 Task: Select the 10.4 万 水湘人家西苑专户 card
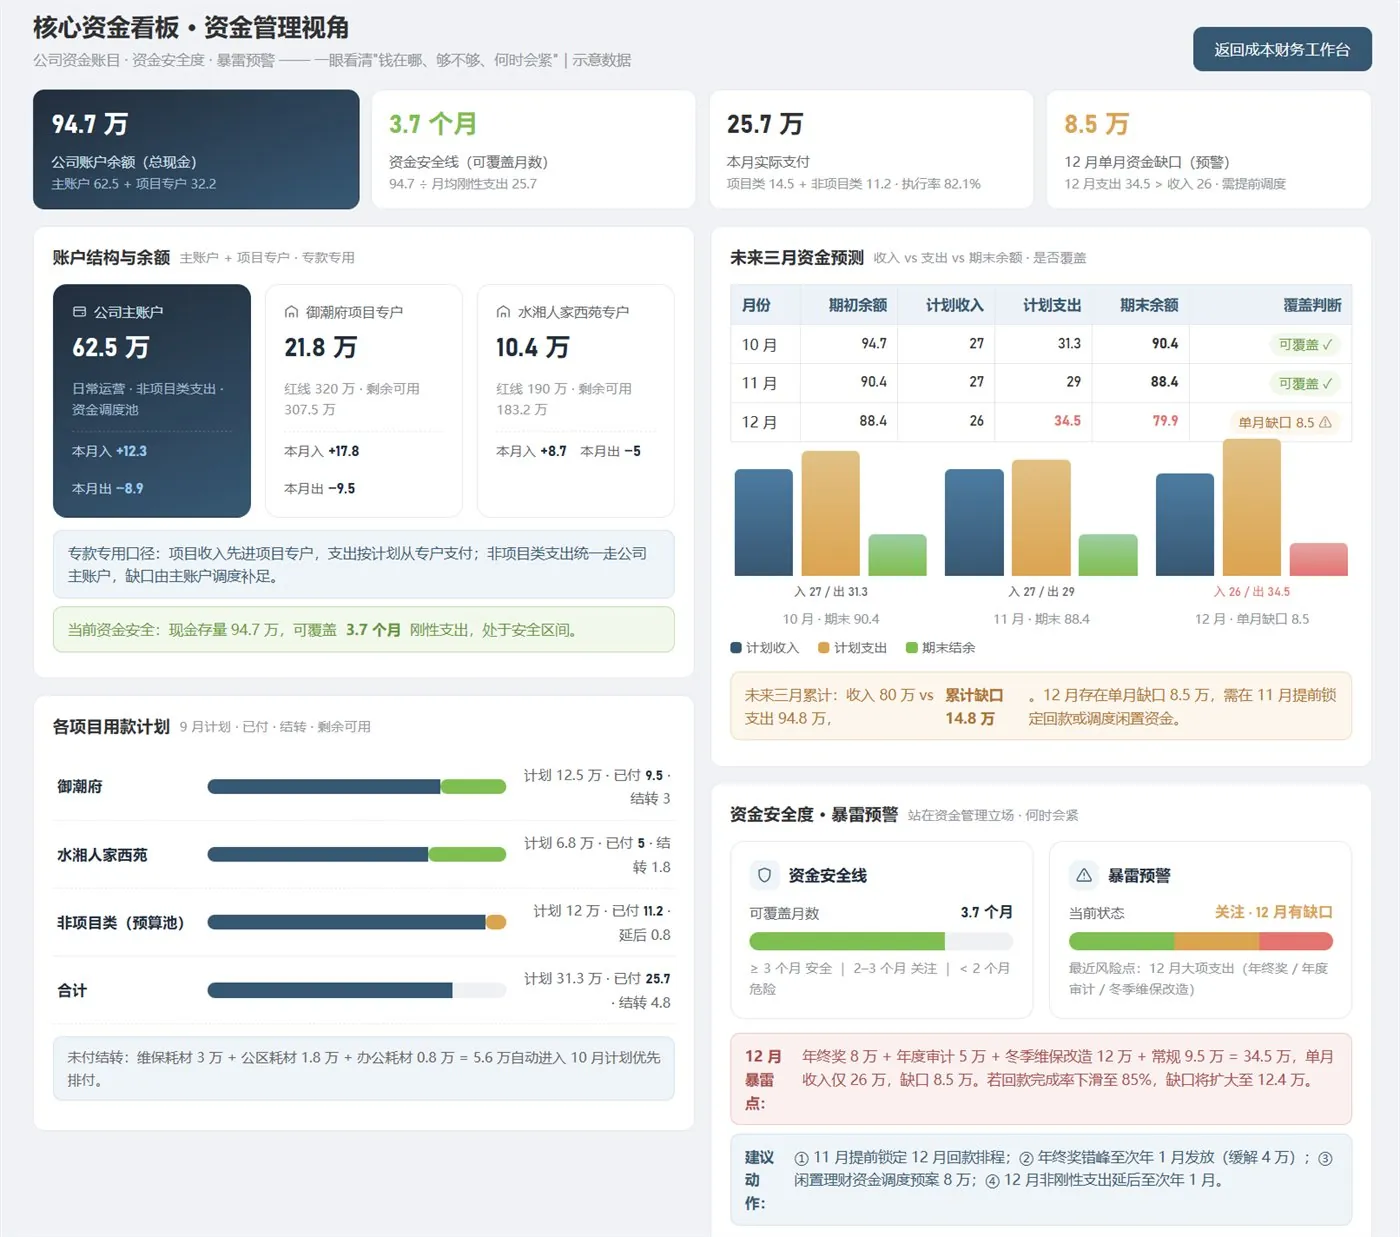(x=576, y=401)
